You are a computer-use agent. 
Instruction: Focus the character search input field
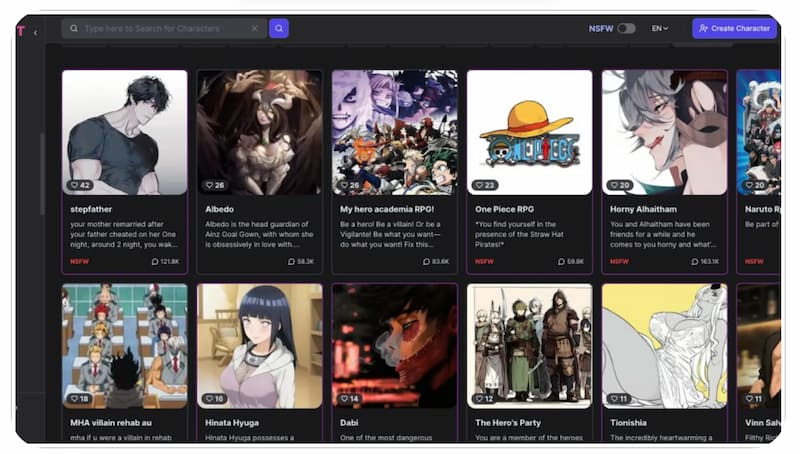164,29
